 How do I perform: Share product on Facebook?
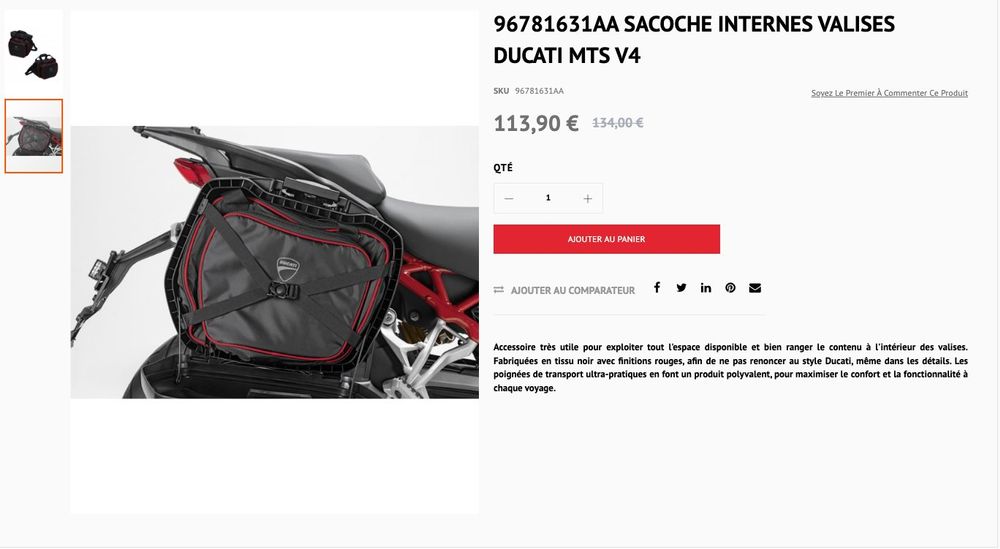coord(657,288)
